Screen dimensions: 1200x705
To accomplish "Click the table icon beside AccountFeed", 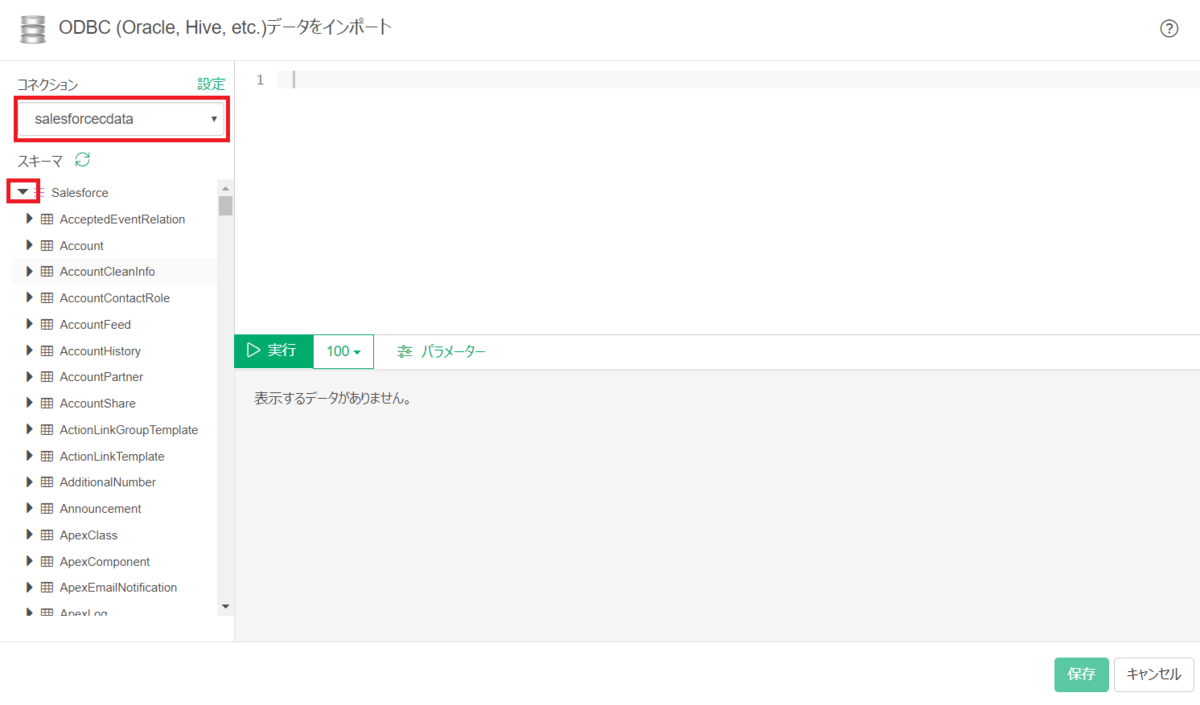I will tap(47, 324).
